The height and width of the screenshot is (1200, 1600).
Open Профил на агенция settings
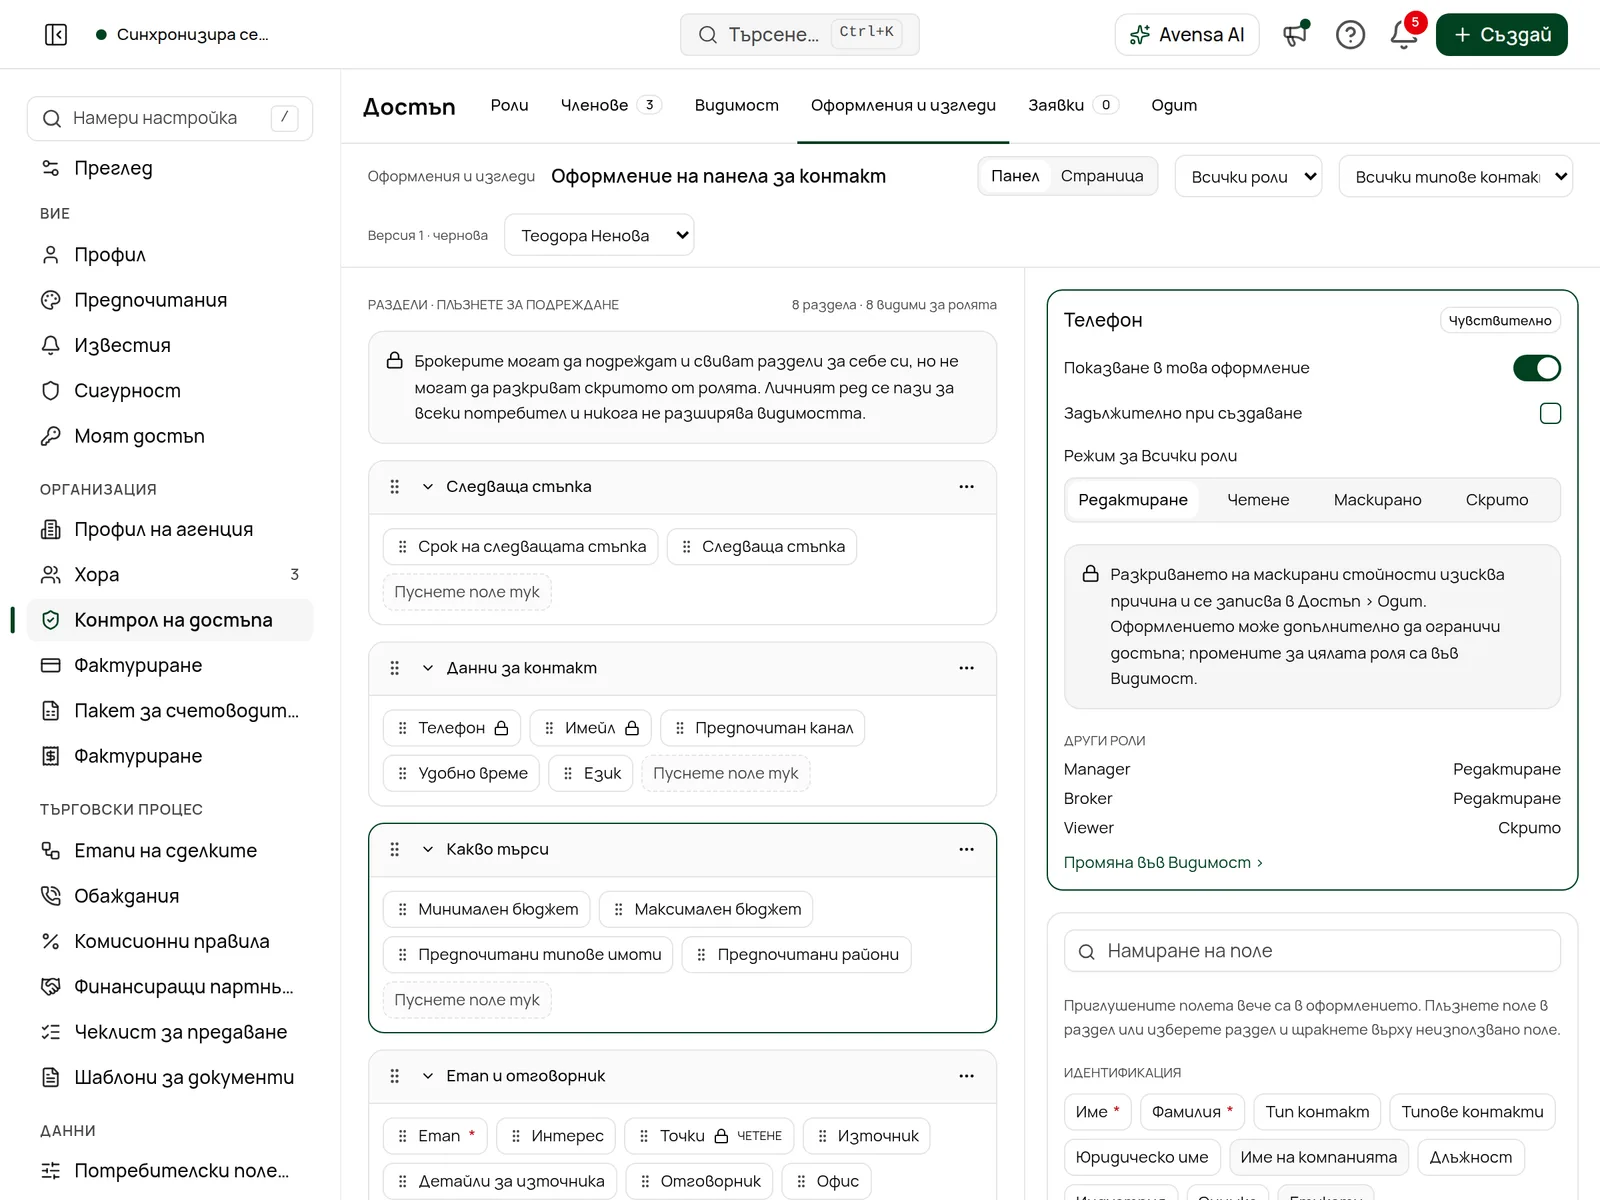(170, 529)
